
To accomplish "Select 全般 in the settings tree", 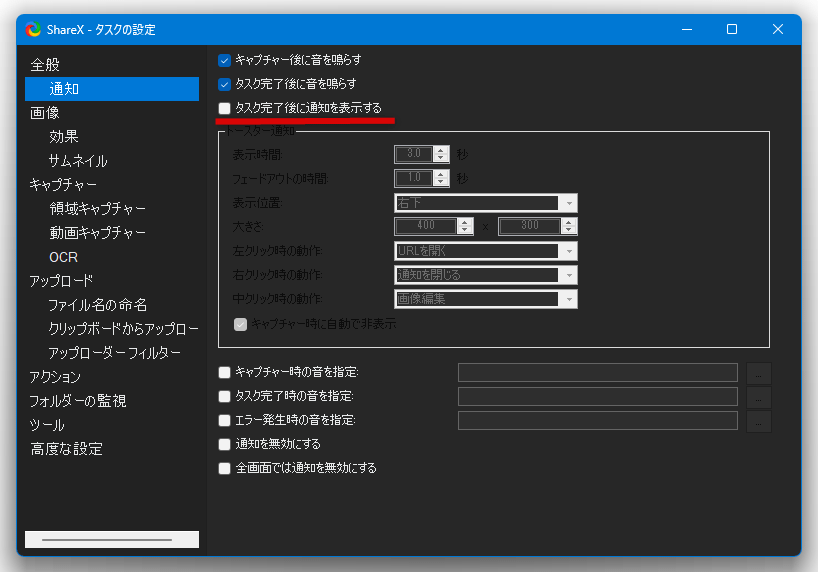I will [45, 65].
